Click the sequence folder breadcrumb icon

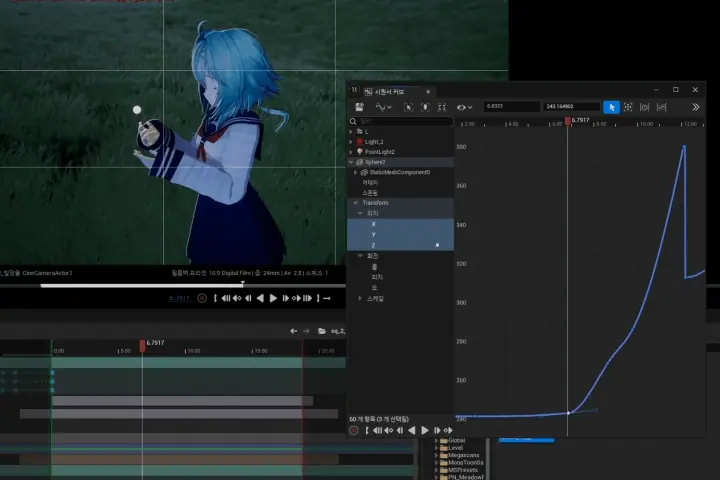[322, 331]
